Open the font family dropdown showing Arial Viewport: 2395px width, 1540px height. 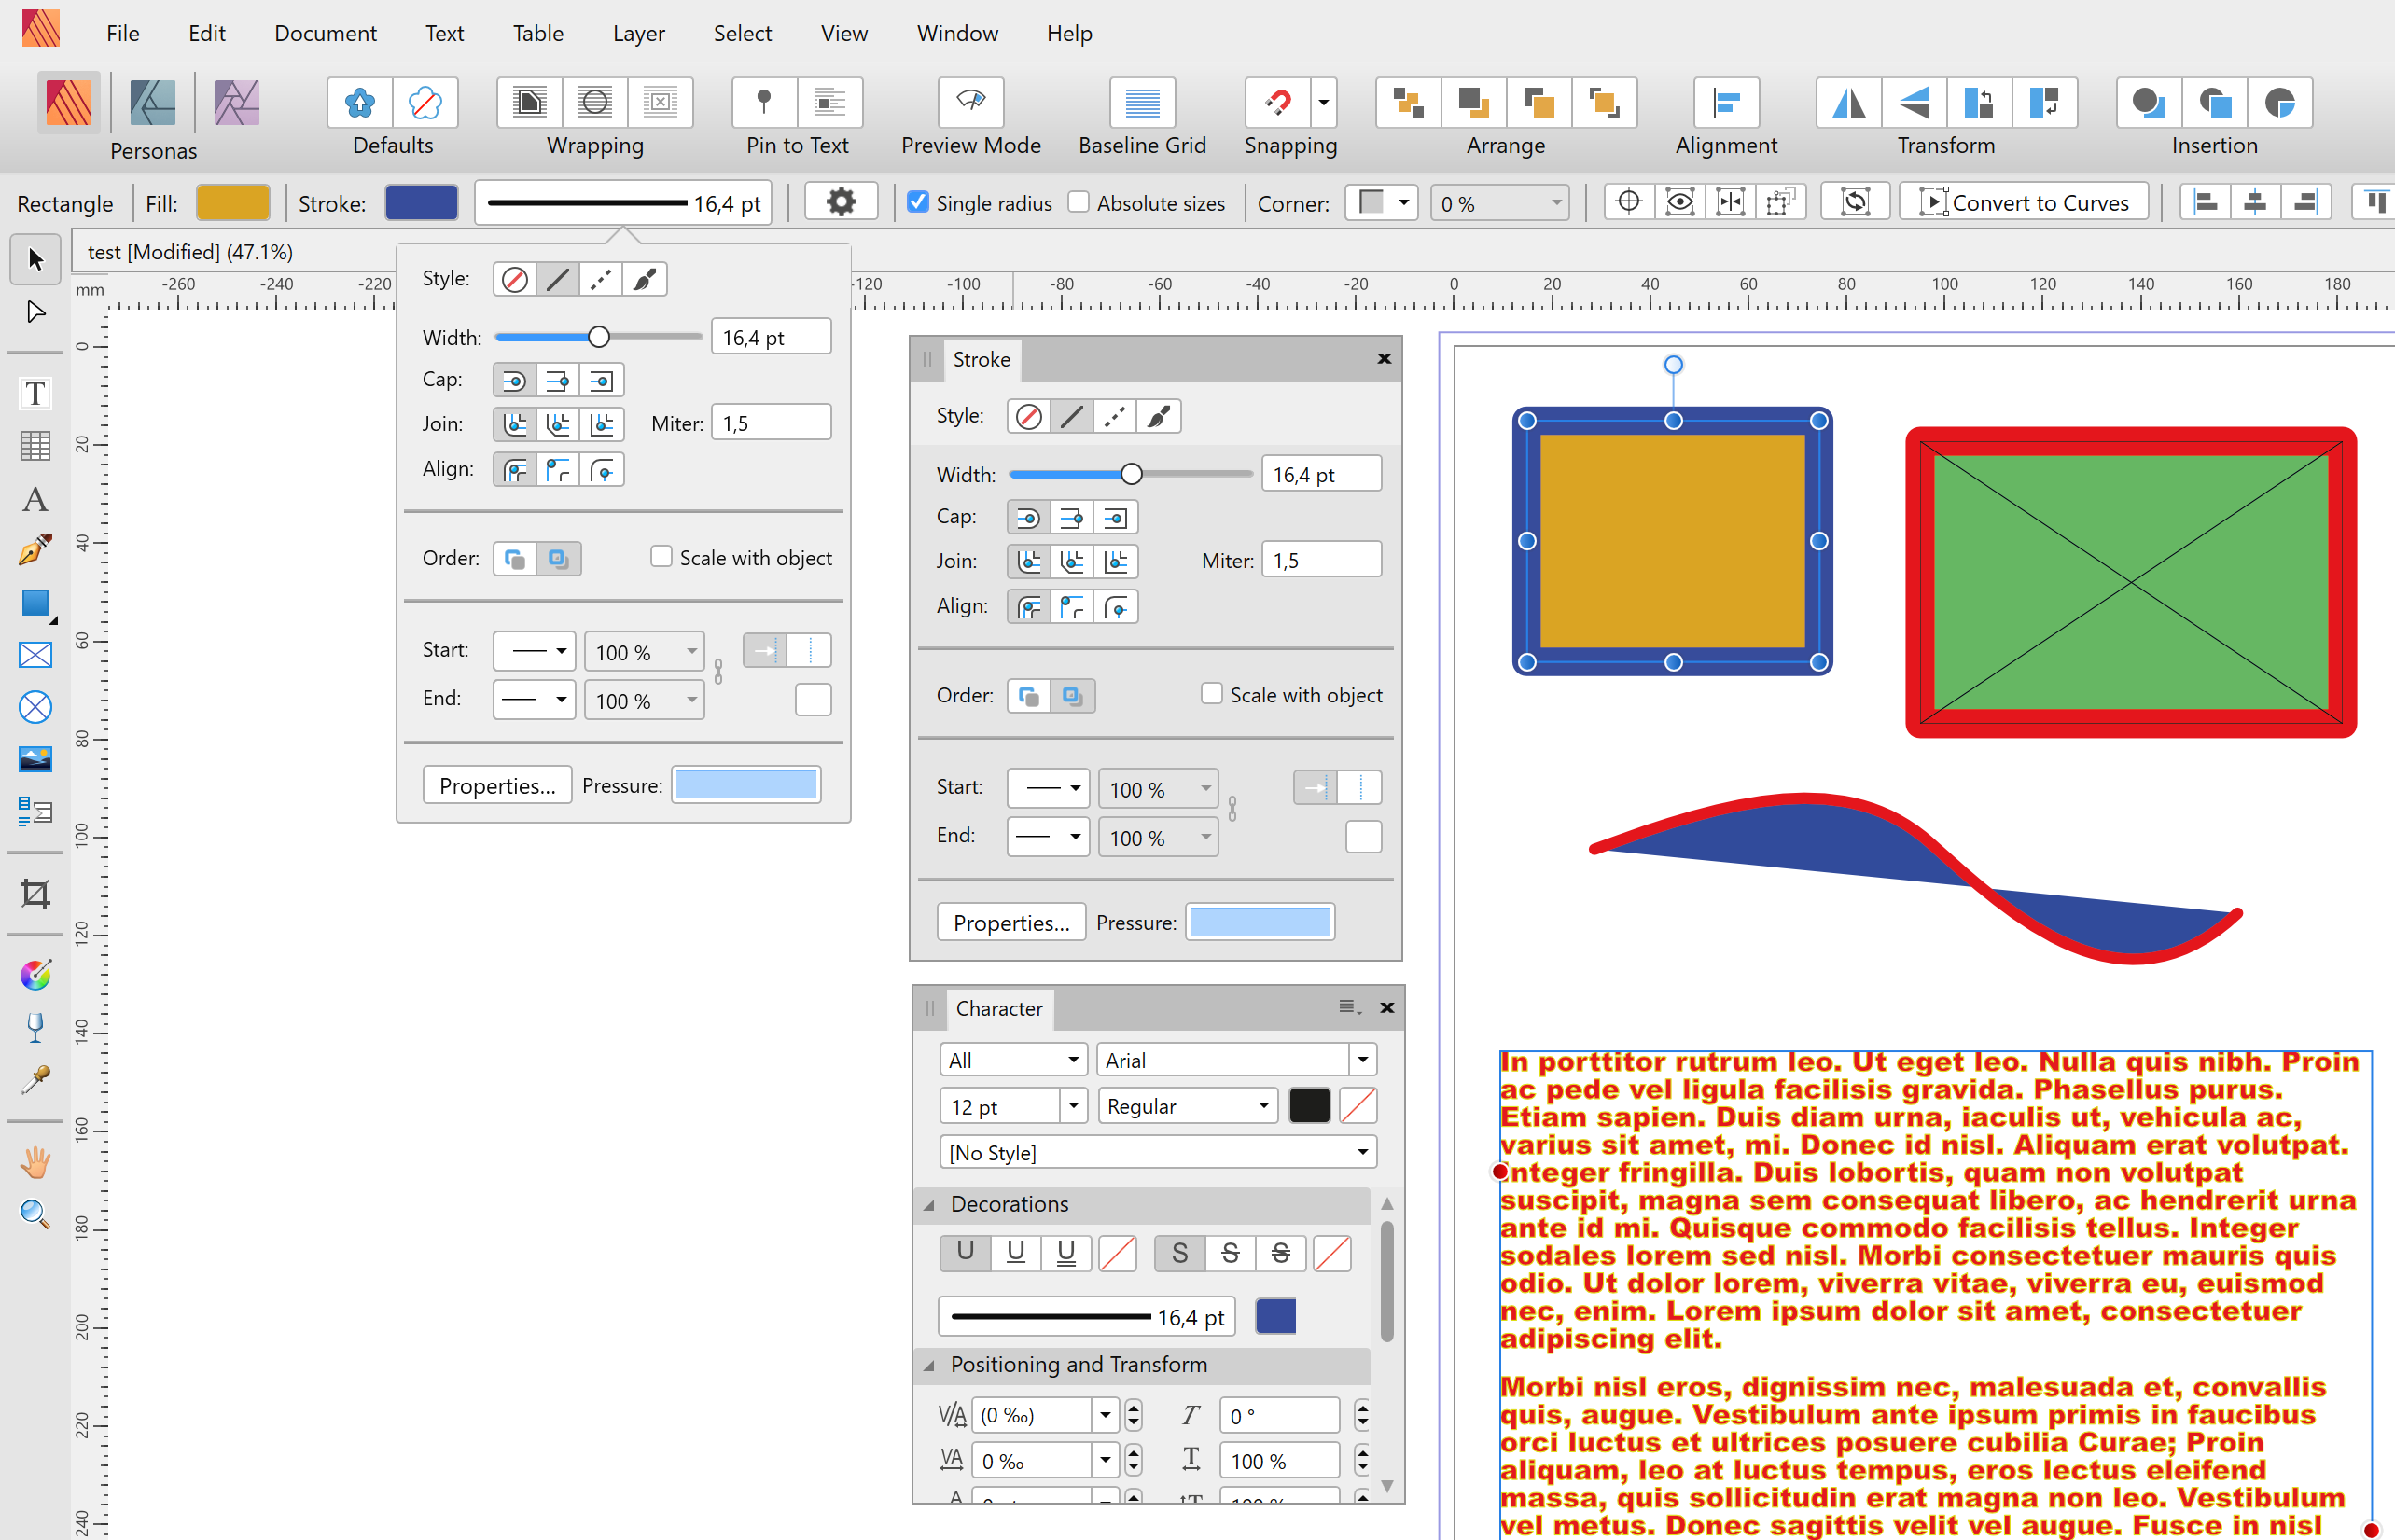tap(1362, 1059)
